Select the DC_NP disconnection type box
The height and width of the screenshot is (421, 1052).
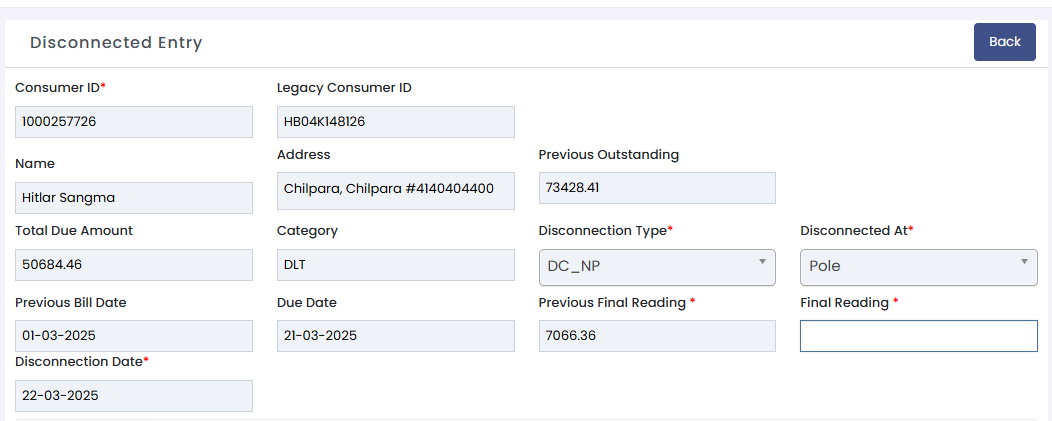click(657, 267)
